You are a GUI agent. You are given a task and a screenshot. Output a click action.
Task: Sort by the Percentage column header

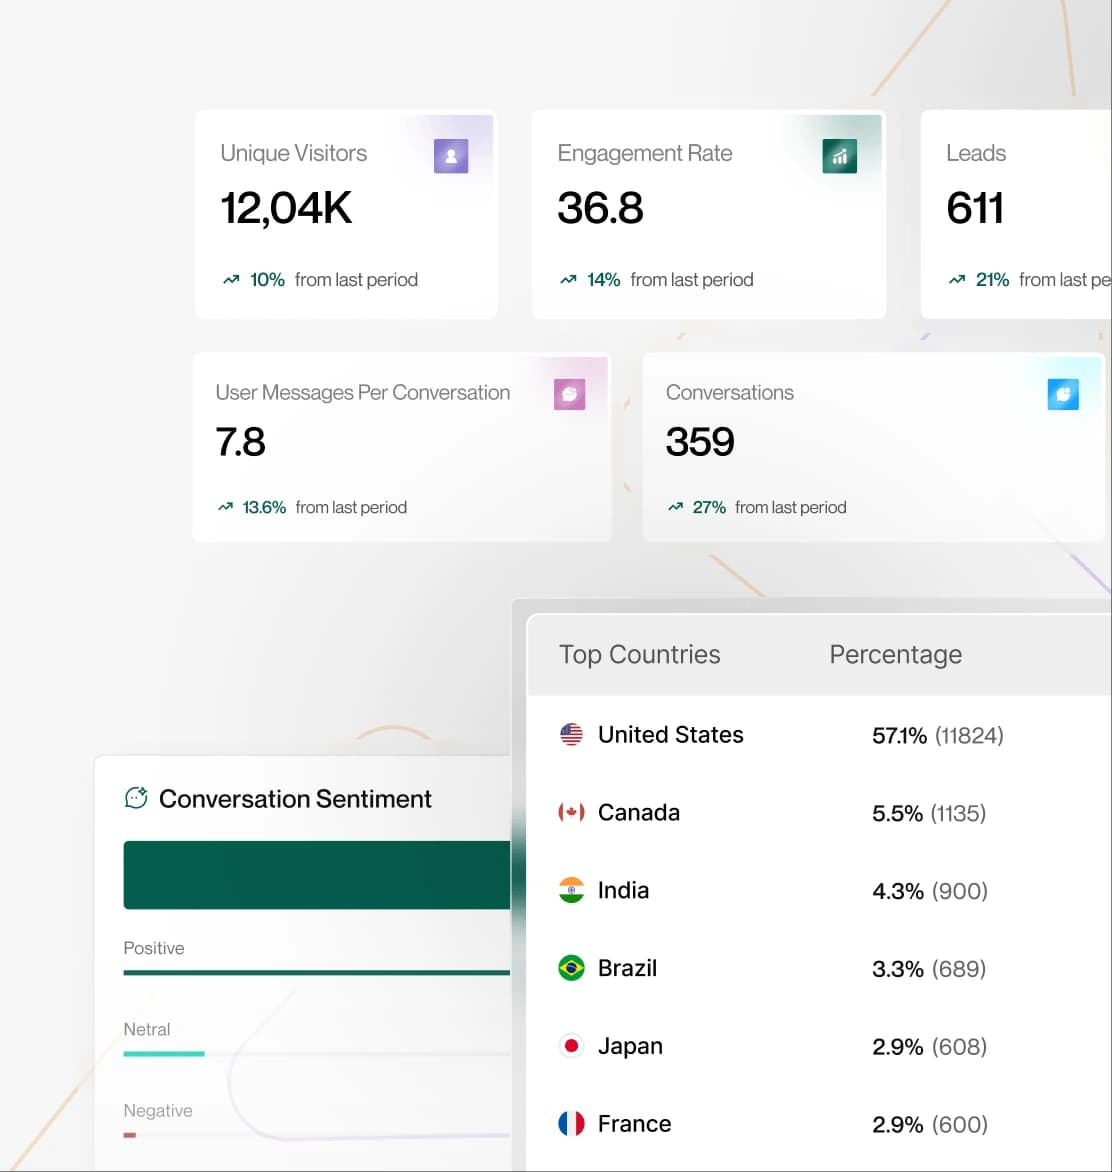895,655
